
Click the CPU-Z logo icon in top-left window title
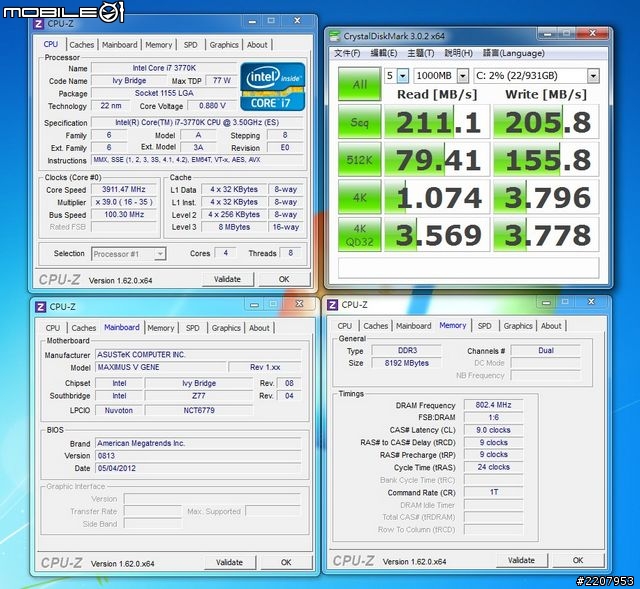pos(39,24)
